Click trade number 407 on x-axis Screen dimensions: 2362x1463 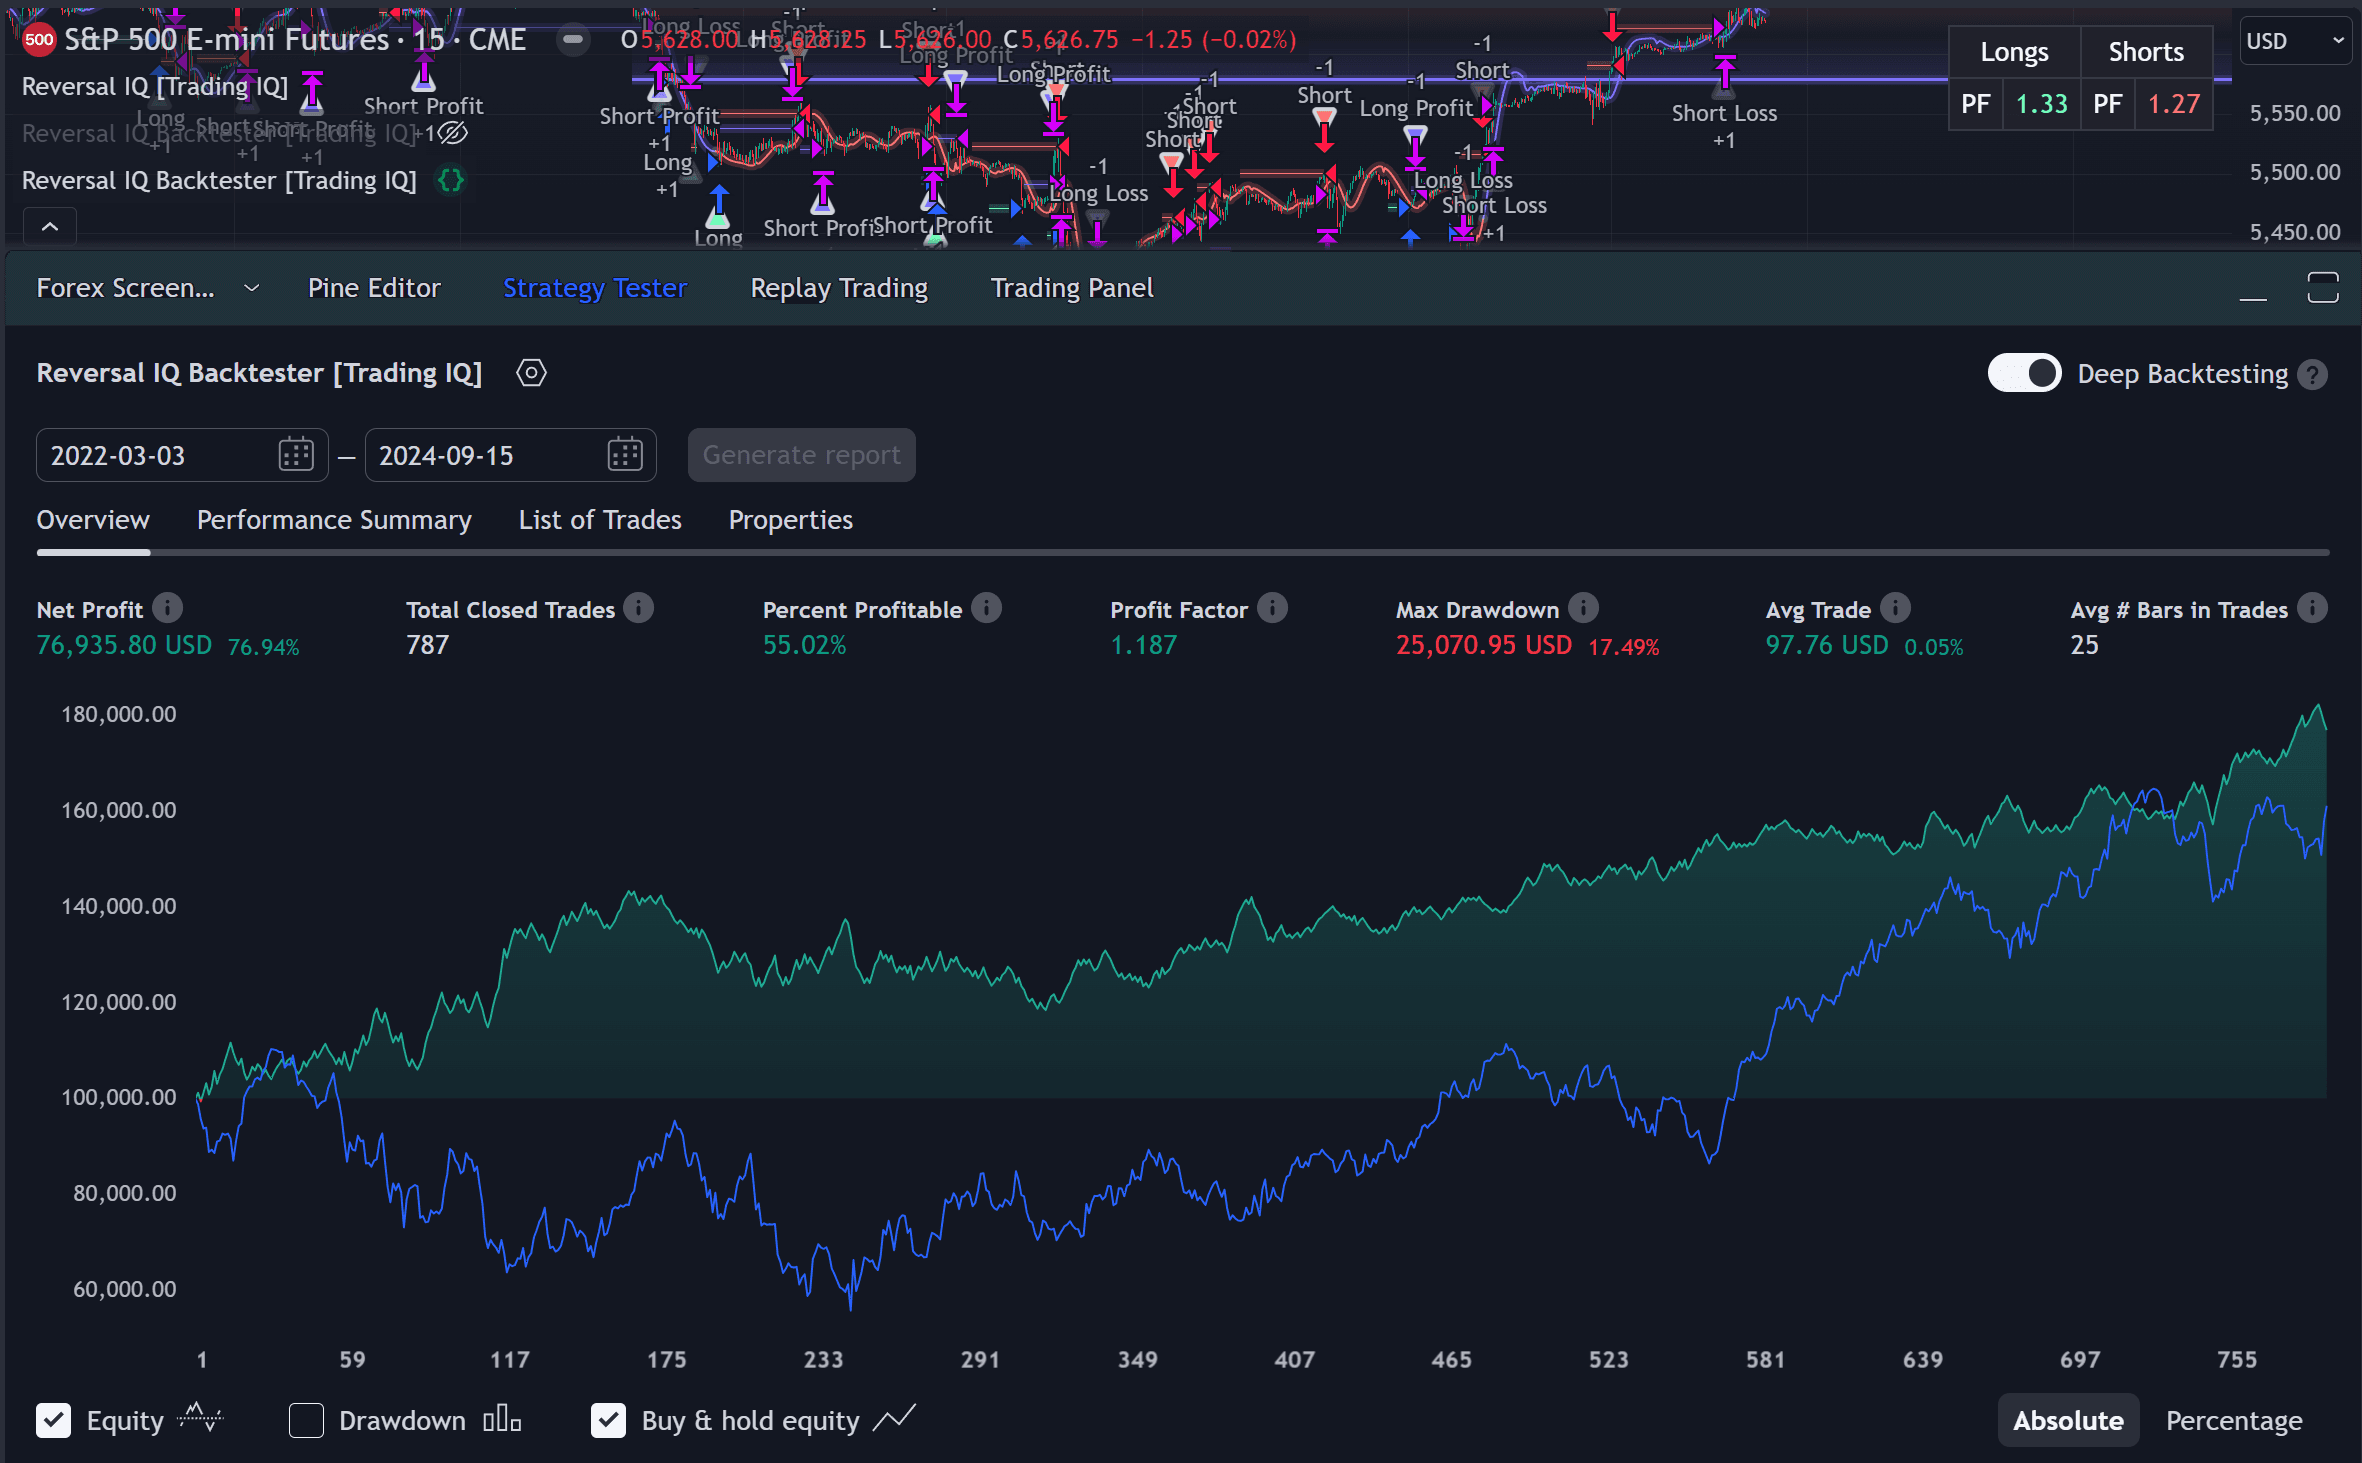(1294, 1359)
